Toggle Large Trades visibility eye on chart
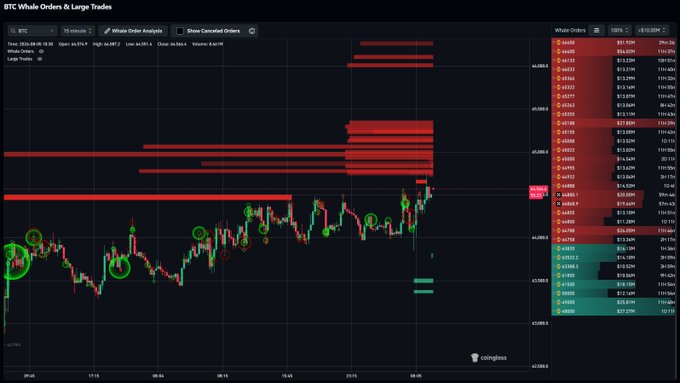Screen dimensions: 680x383 (40, 59)
